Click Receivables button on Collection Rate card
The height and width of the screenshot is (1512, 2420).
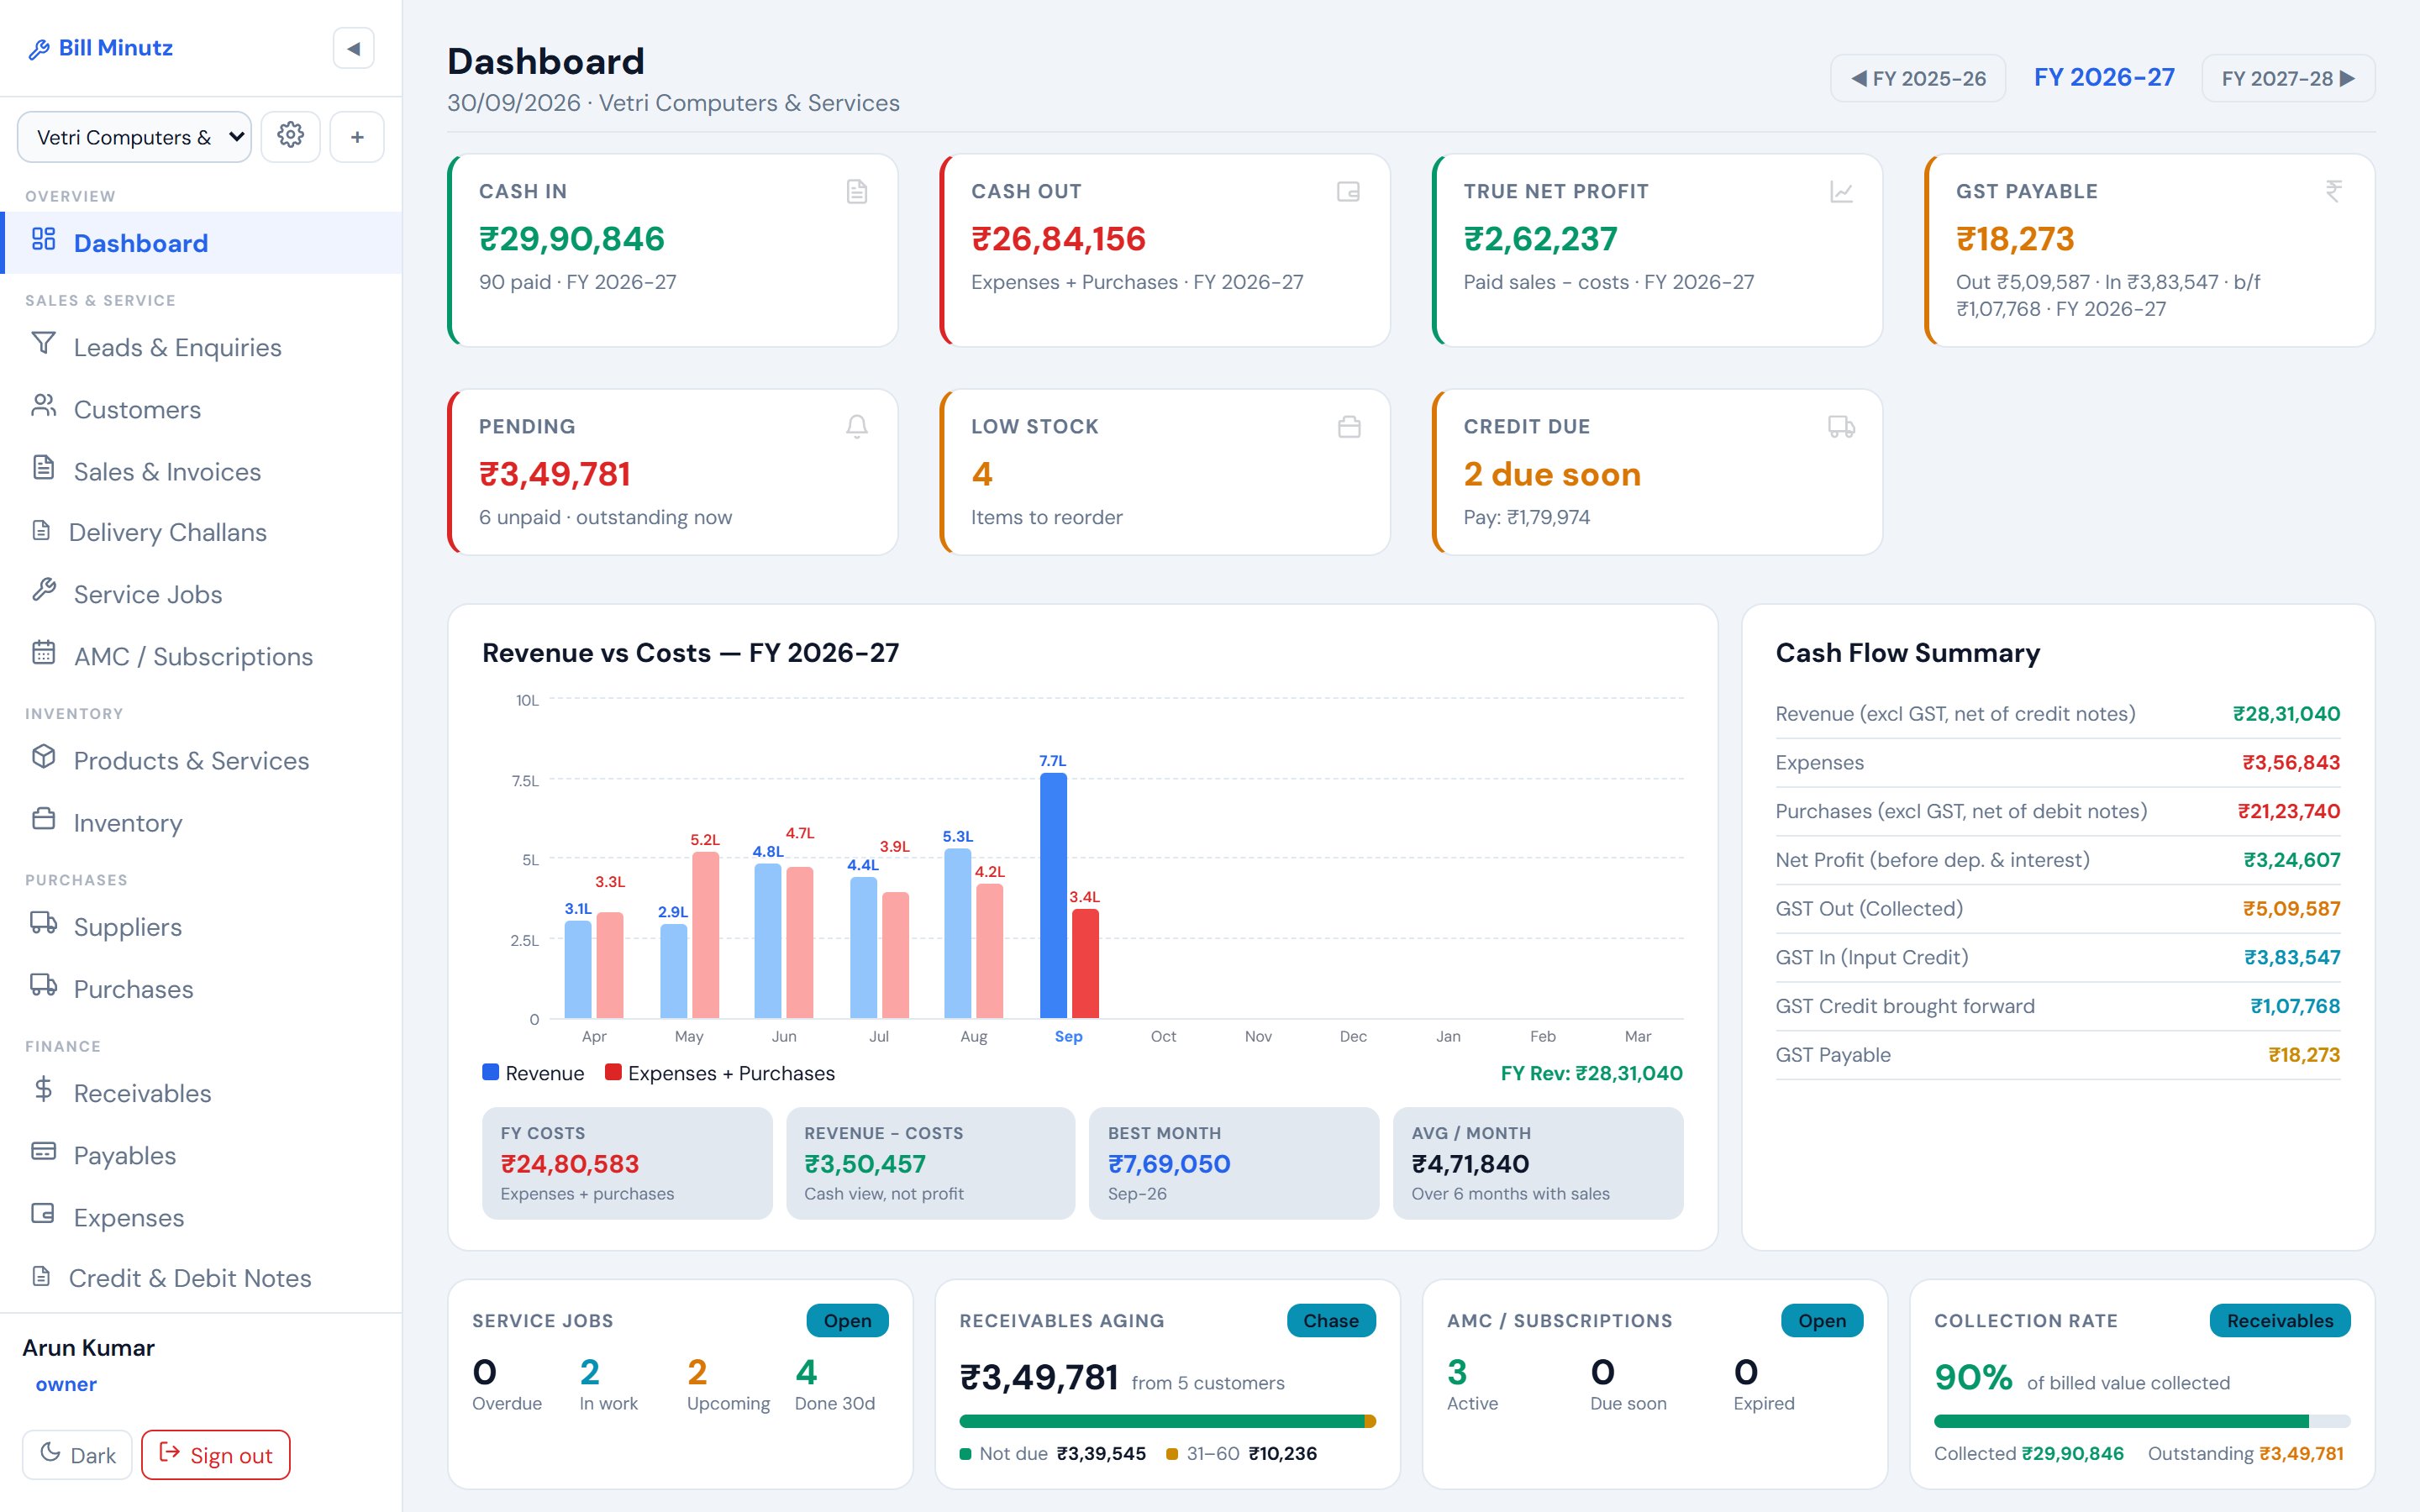click(2280, 1320)
